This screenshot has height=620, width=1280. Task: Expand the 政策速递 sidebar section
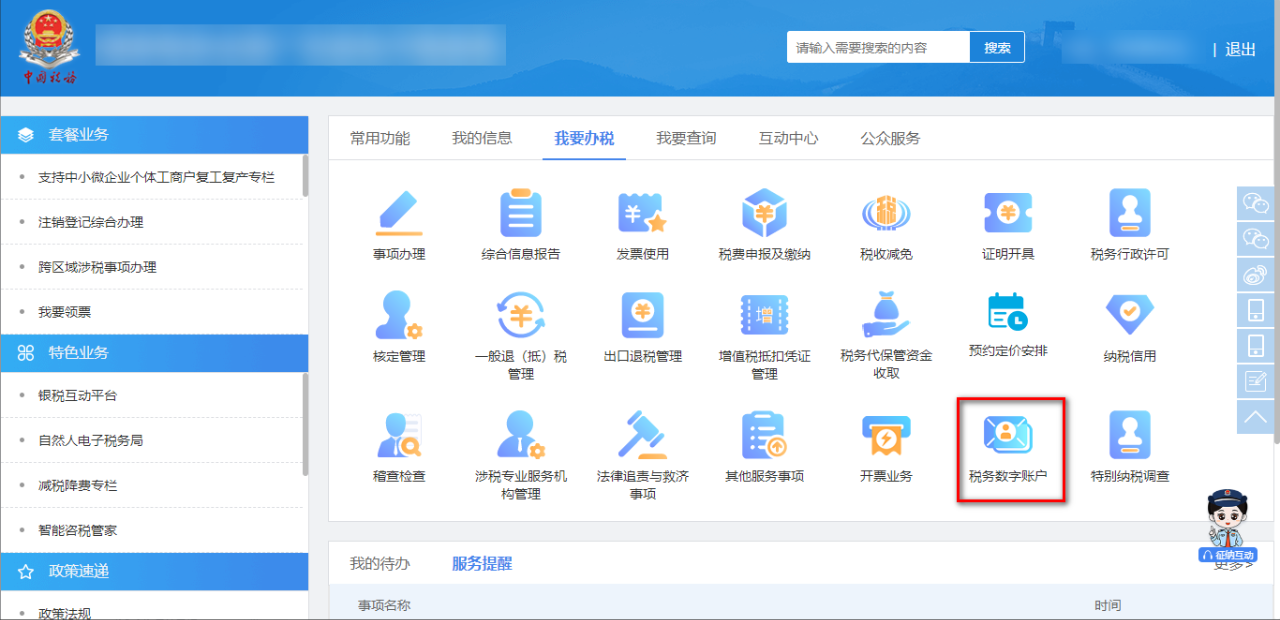(x=154, y=571)
